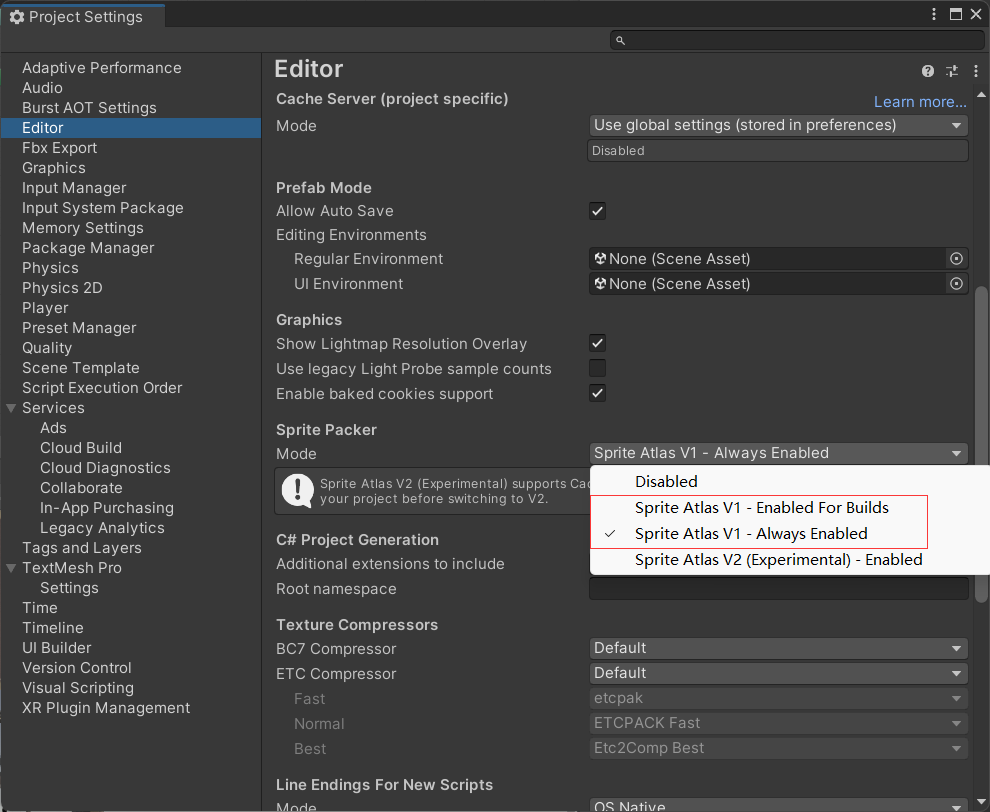Pick a scene for Regular Environment
The height and width of the screenshot is (812, 990).
957,258
